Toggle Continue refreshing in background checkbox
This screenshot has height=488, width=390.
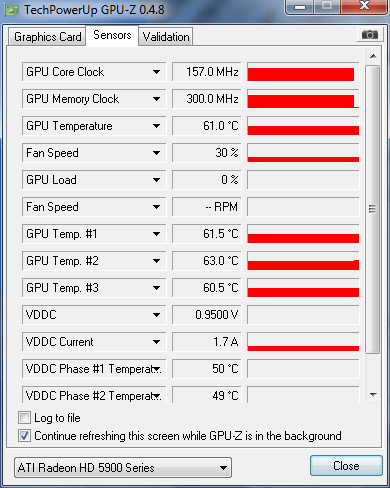coord(24,436)
